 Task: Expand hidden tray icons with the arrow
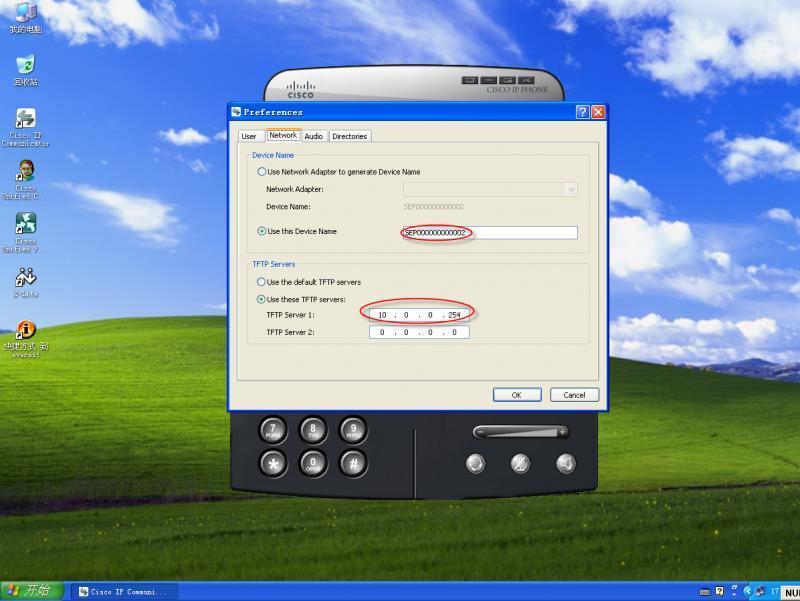pyautogui.click(x=747, y=592)
